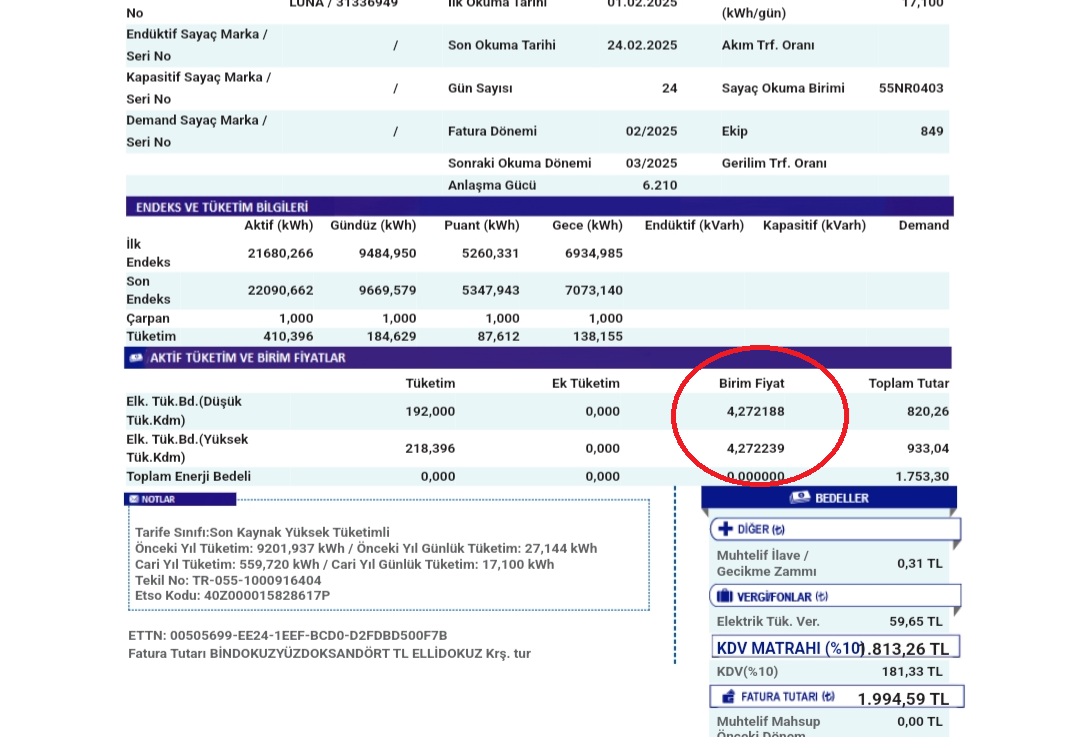Screen dimensions: 1080x750
Task: Select the Aktif (kWh) column header
Action: tap(278, 225)
